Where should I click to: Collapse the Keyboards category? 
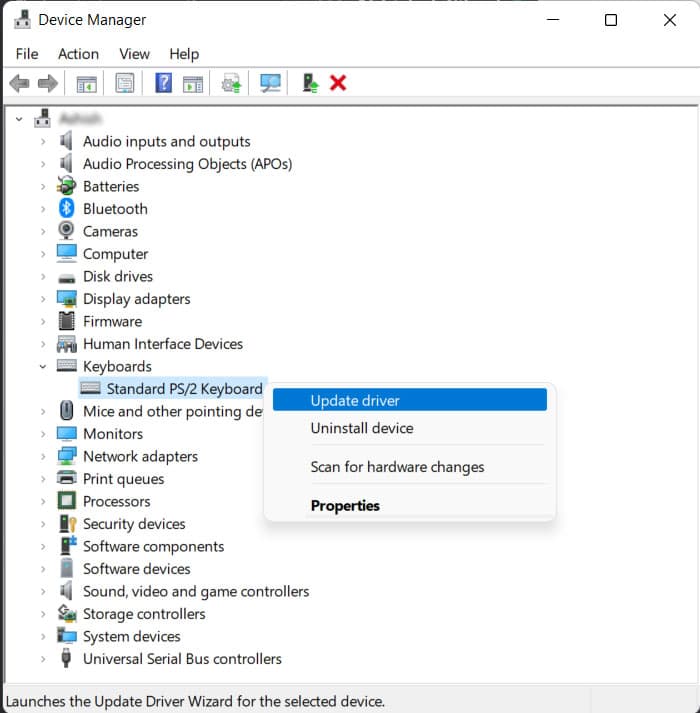pyautogui.click(x=43, y=367)
